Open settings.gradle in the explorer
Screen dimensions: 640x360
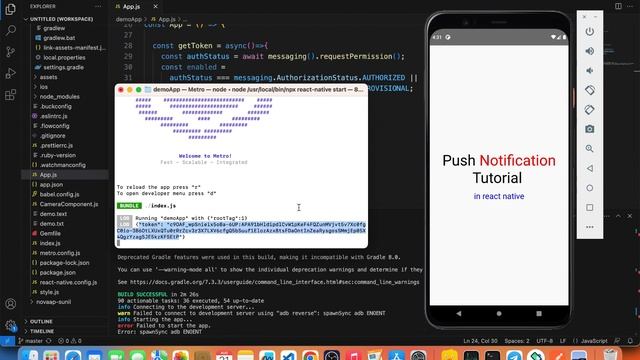(63, 67)
